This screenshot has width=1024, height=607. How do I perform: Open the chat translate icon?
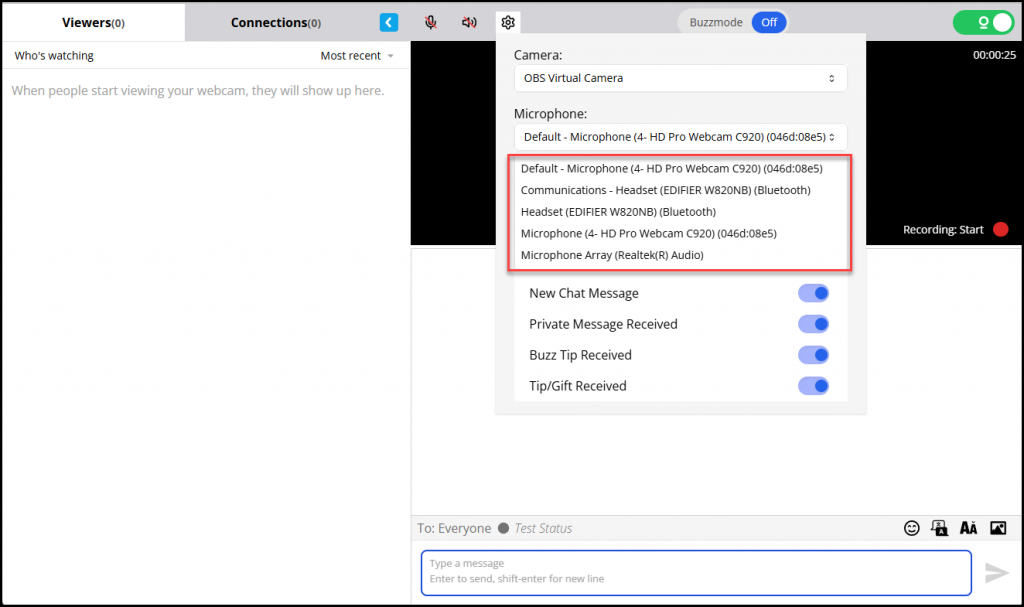(940, 528)
